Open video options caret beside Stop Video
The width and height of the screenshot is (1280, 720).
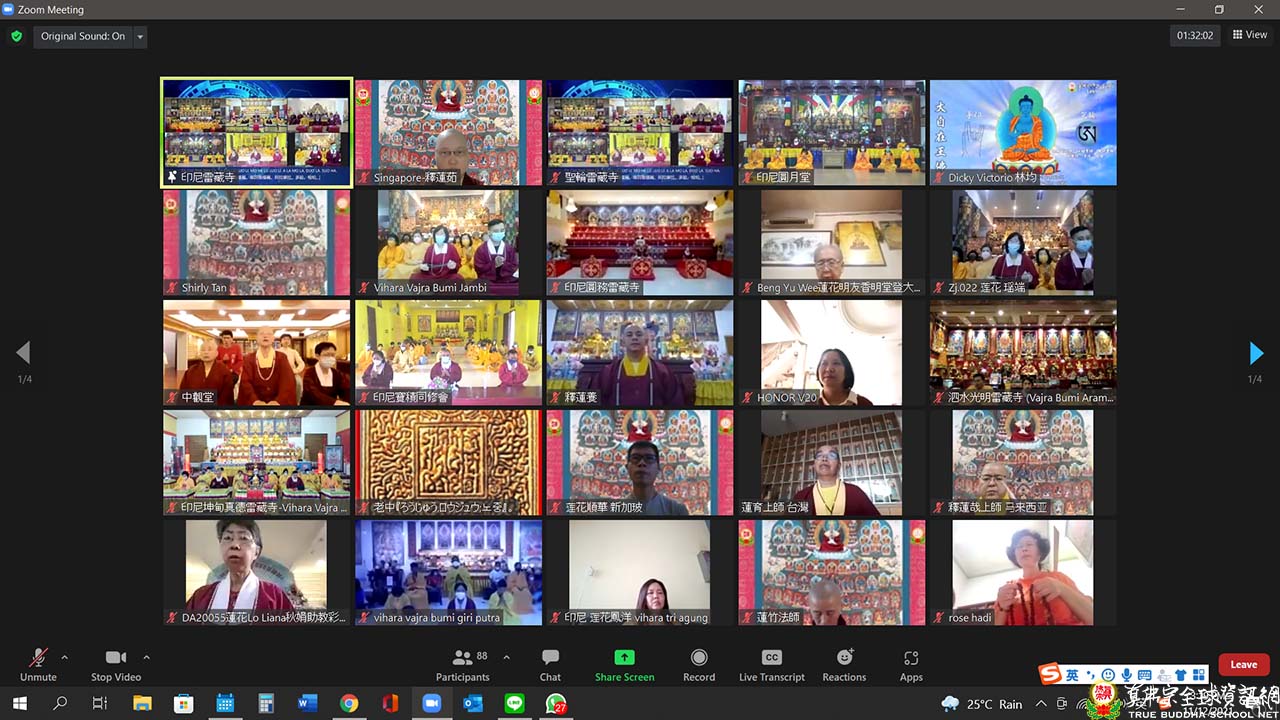click(146, 657)
